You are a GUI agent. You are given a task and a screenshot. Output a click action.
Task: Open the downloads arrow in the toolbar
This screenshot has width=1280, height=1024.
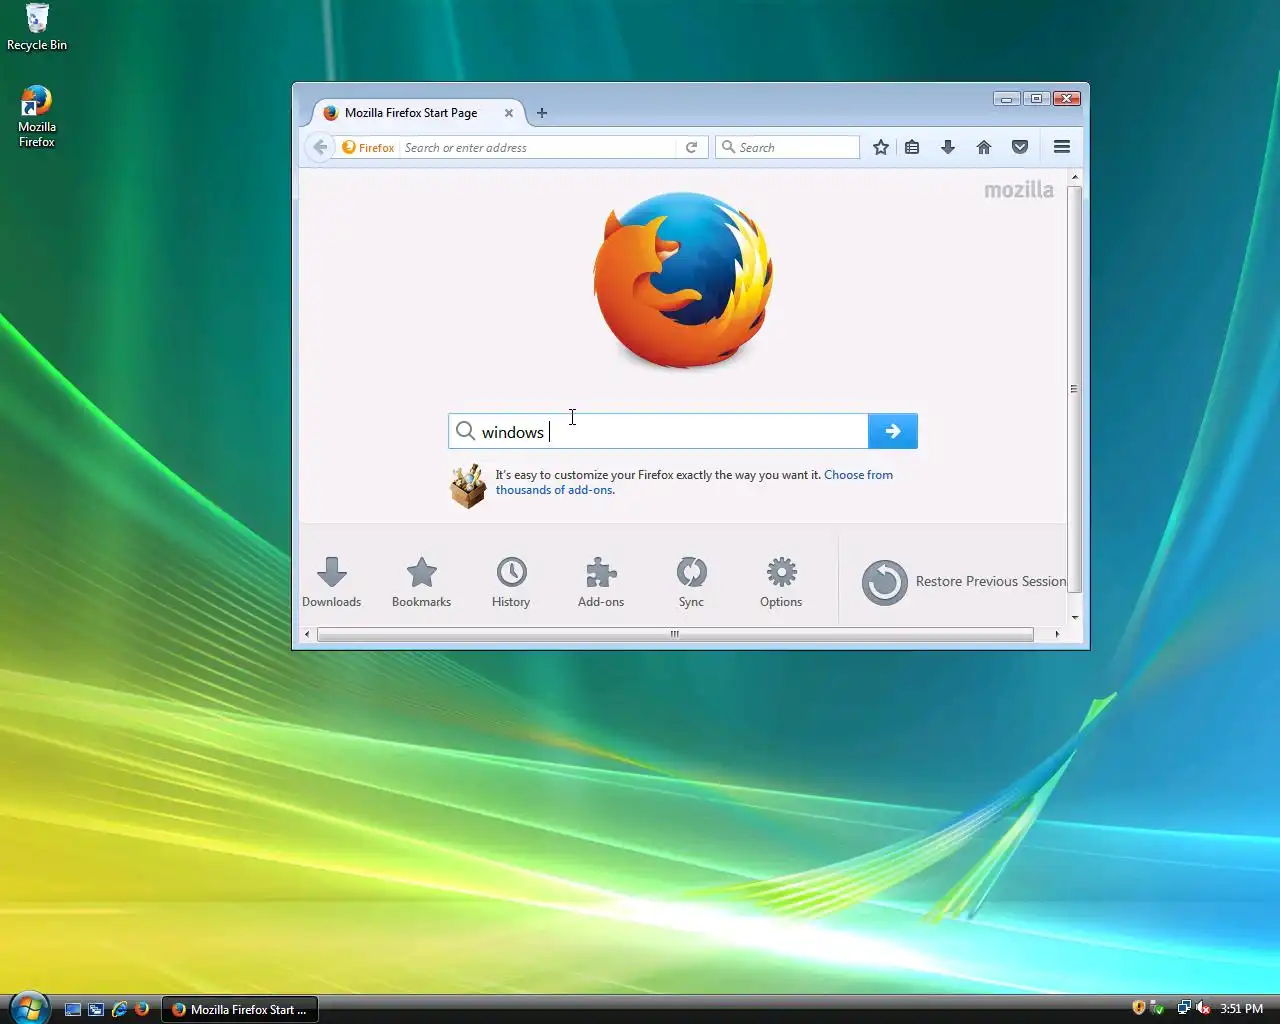tap(948, 147)
